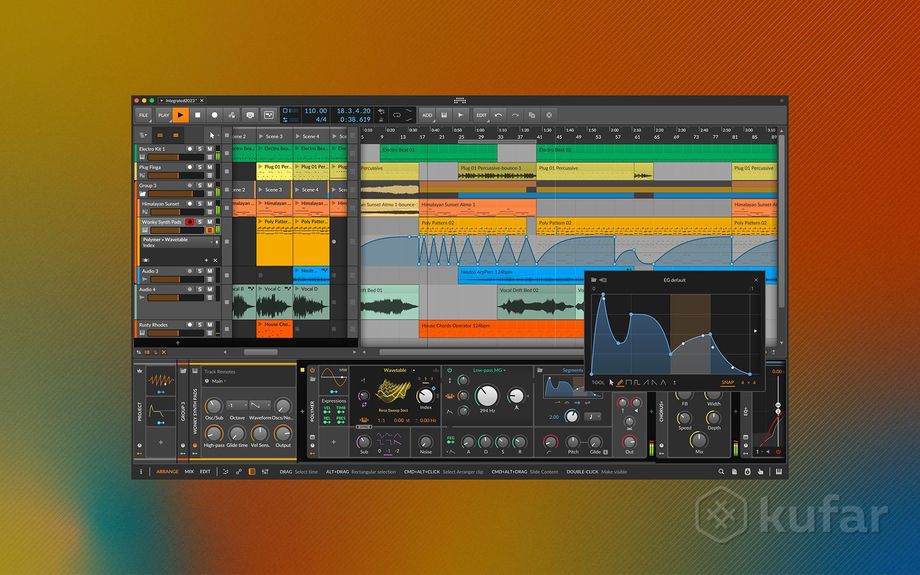Click the transport play button
The height and width of the screenshot is (575, 920).
click(181, 116)
